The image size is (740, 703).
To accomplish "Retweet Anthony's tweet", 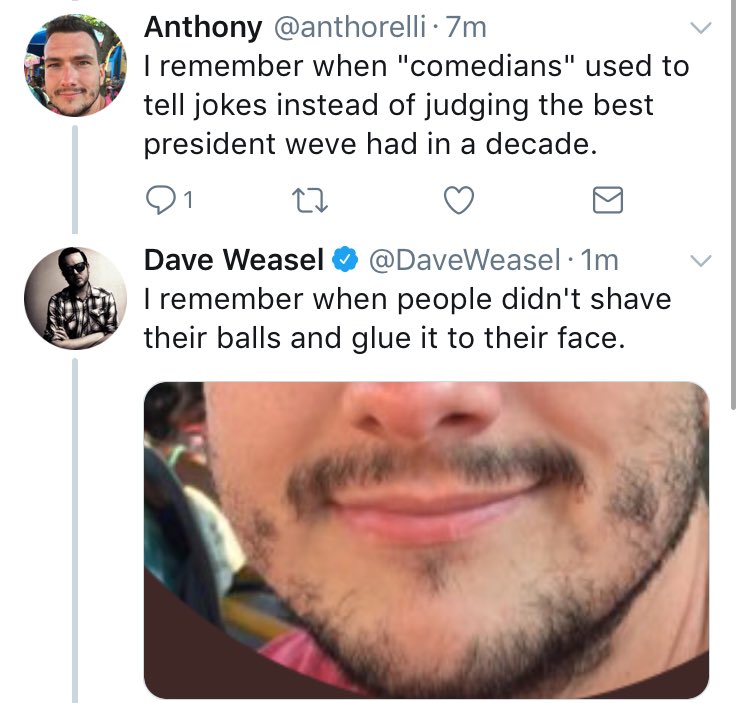I will pos(310,200).
